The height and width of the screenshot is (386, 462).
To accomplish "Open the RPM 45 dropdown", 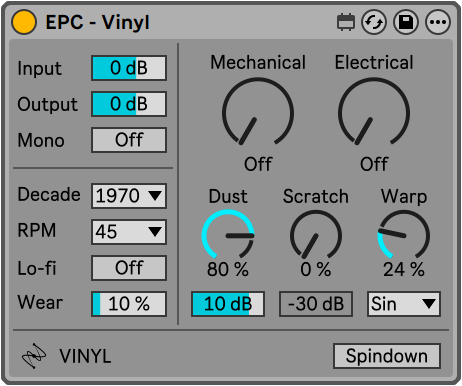I will (x=129, y=232).
